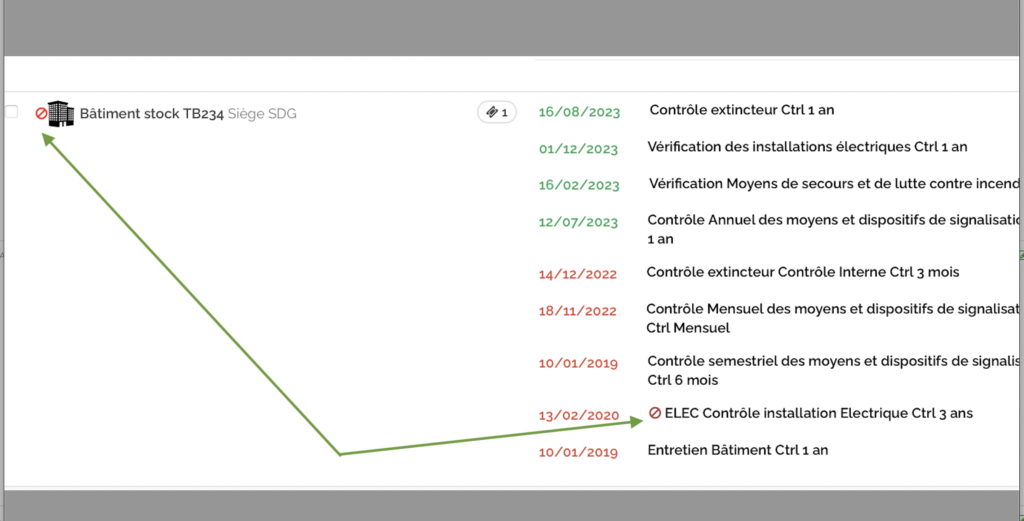Click the green date 16/08/2023
Viewport: 1024px width, 521px height.
pyautogui.click(x=579, y=112)
